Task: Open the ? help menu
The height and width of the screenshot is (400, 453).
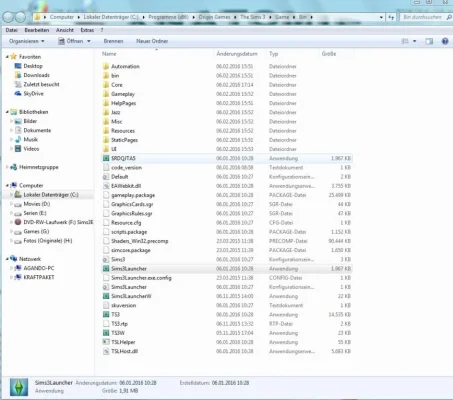Action: point(102,30)
